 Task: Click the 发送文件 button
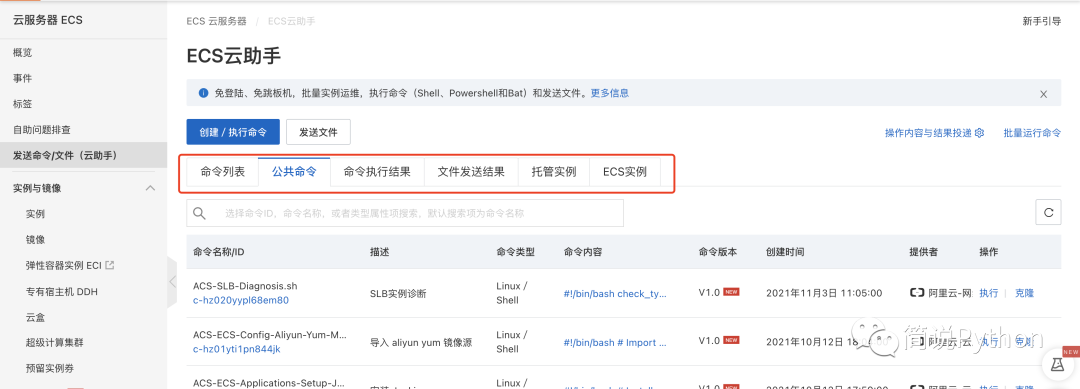318,132
